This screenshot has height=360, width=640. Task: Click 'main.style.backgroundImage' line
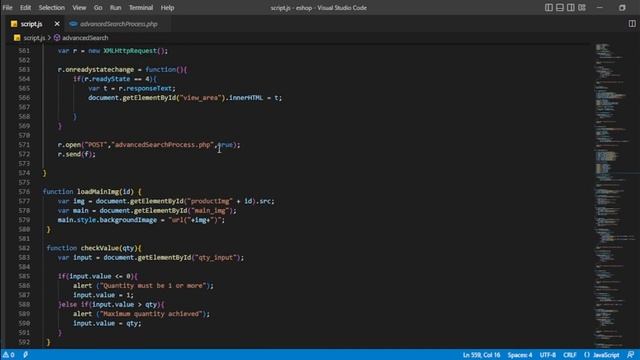click(x=141, y=220)
